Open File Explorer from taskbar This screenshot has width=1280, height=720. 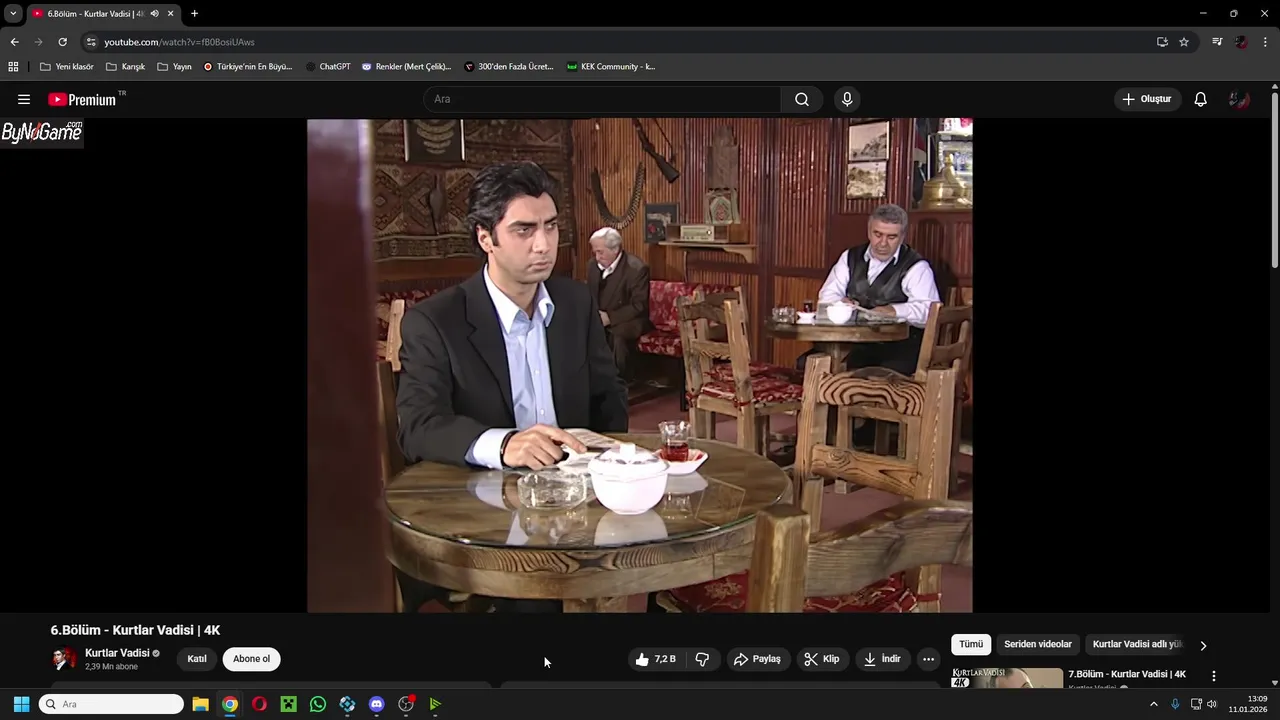point(200,704)
